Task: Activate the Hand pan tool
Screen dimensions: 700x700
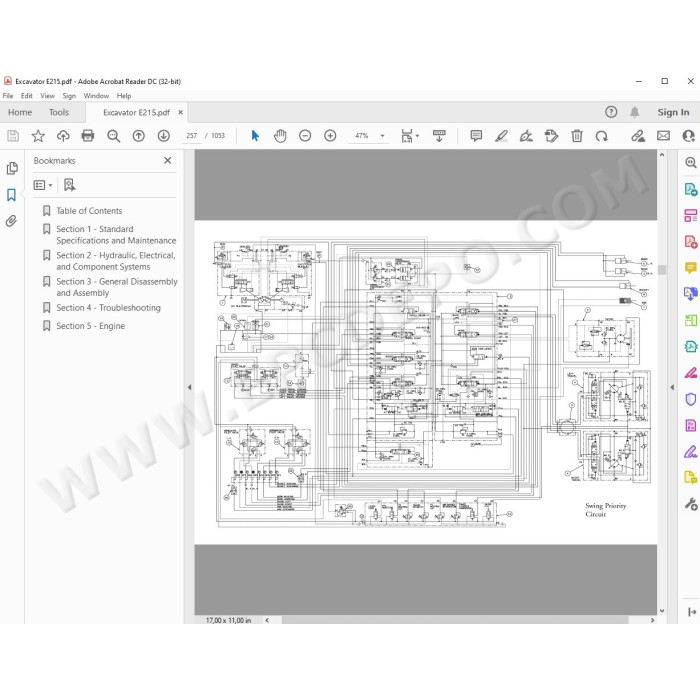Action: point(280,136)
